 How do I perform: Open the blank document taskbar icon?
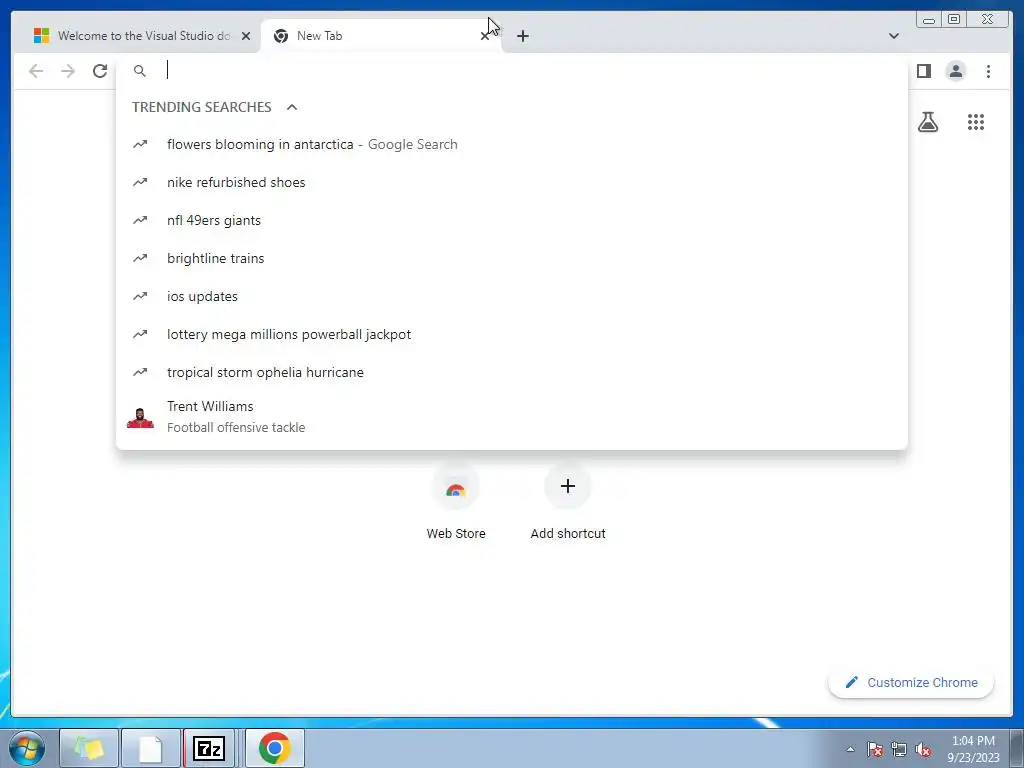(150, 748)
